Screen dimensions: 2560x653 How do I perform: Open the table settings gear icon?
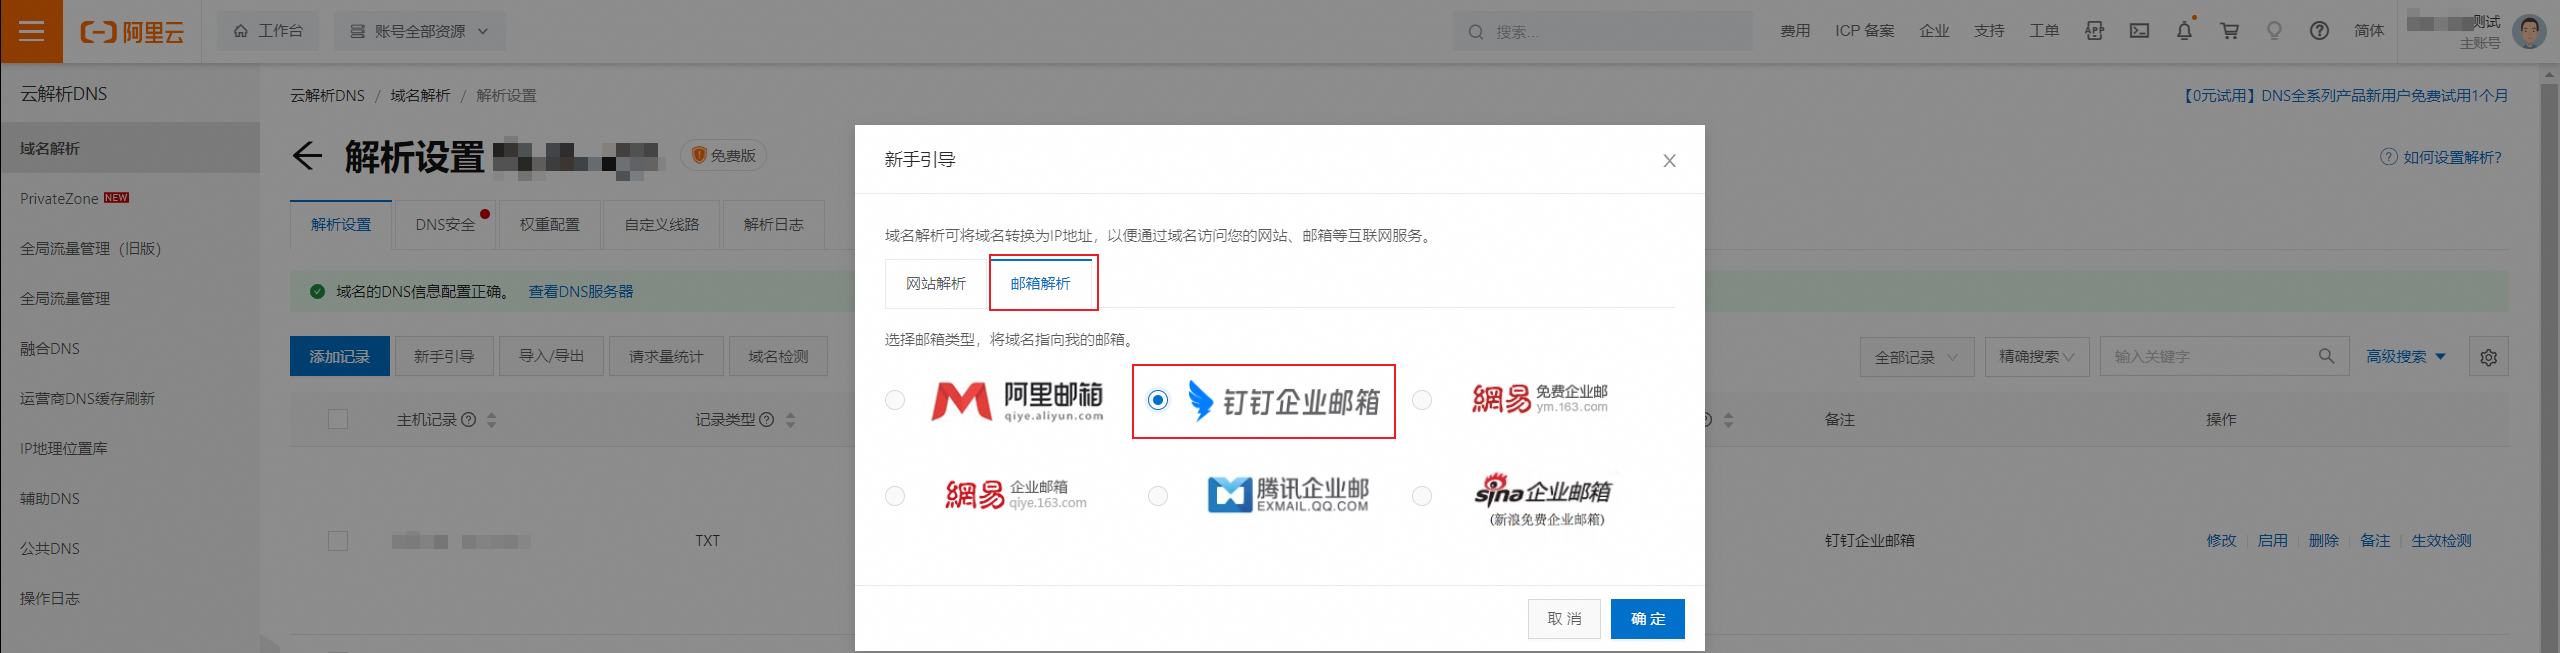click(x=2489, y=357)
